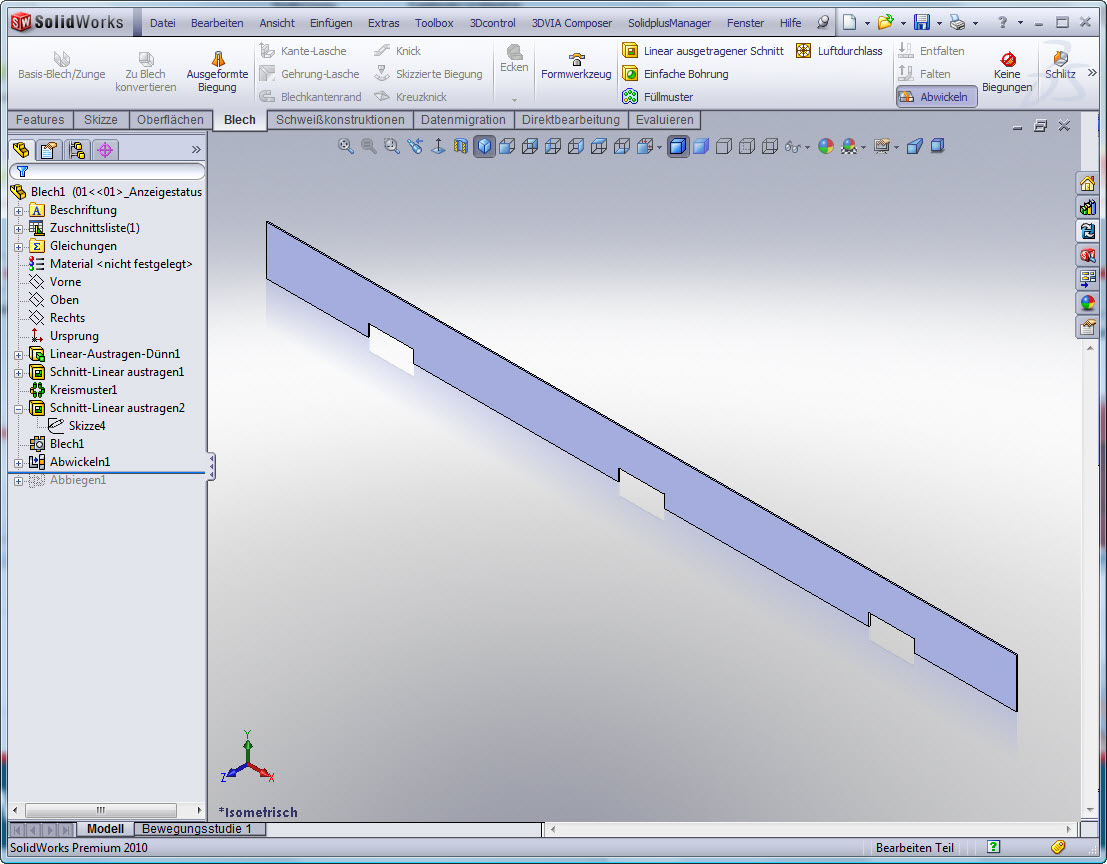The height and width of the screenshot is (864, 1107).
Task: Click Linear ausgetragener Schnitt button
Action: [x=702, y=51]
